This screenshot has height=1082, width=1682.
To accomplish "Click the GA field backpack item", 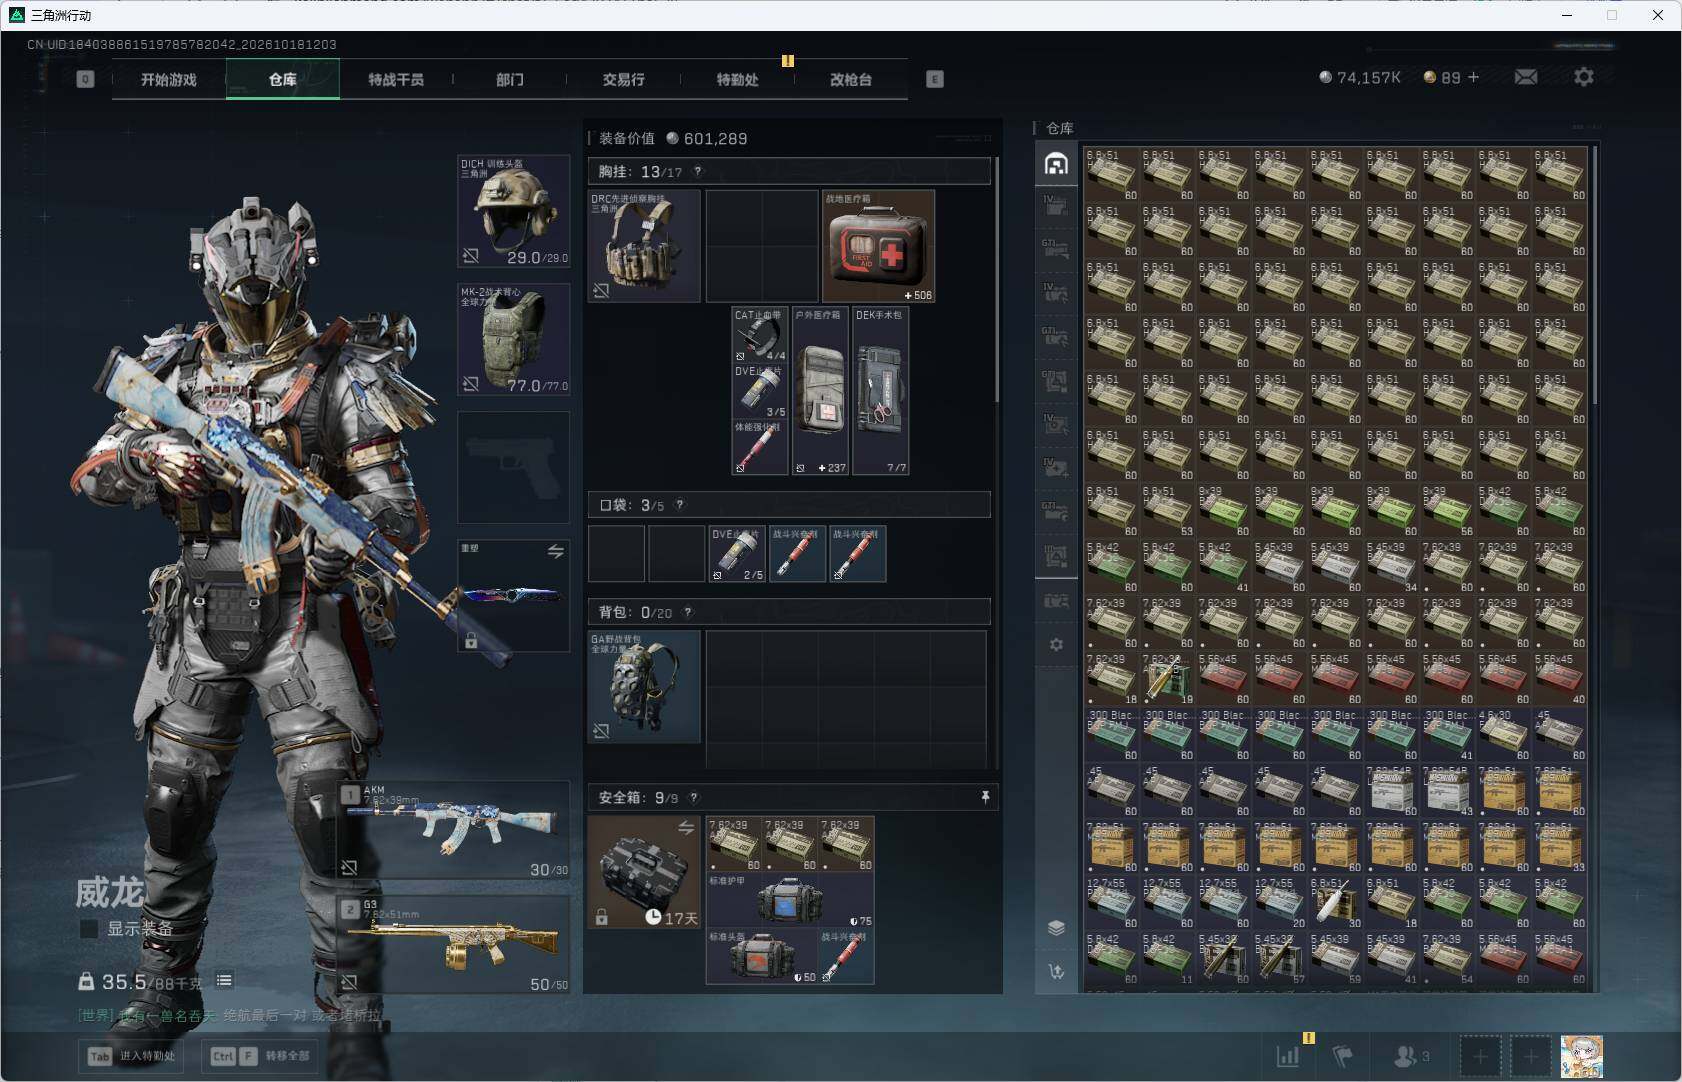I will [644, 686].
